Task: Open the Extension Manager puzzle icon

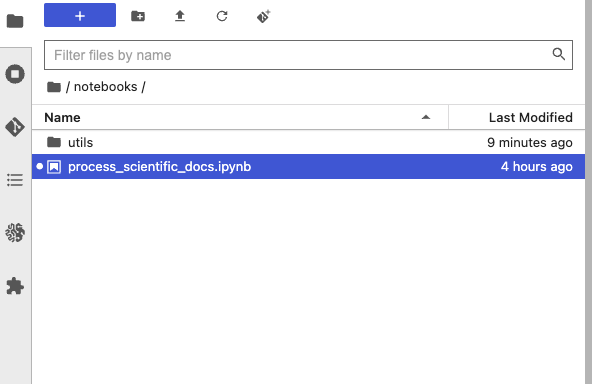Action: [x=15, y=286]
